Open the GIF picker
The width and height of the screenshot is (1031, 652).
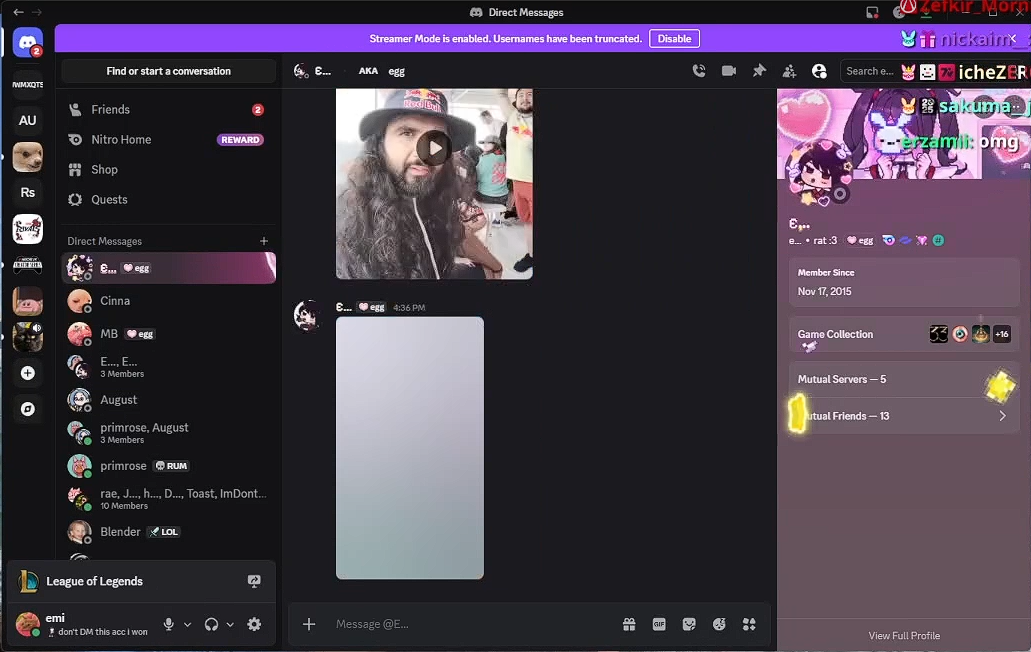coord(659,624)
